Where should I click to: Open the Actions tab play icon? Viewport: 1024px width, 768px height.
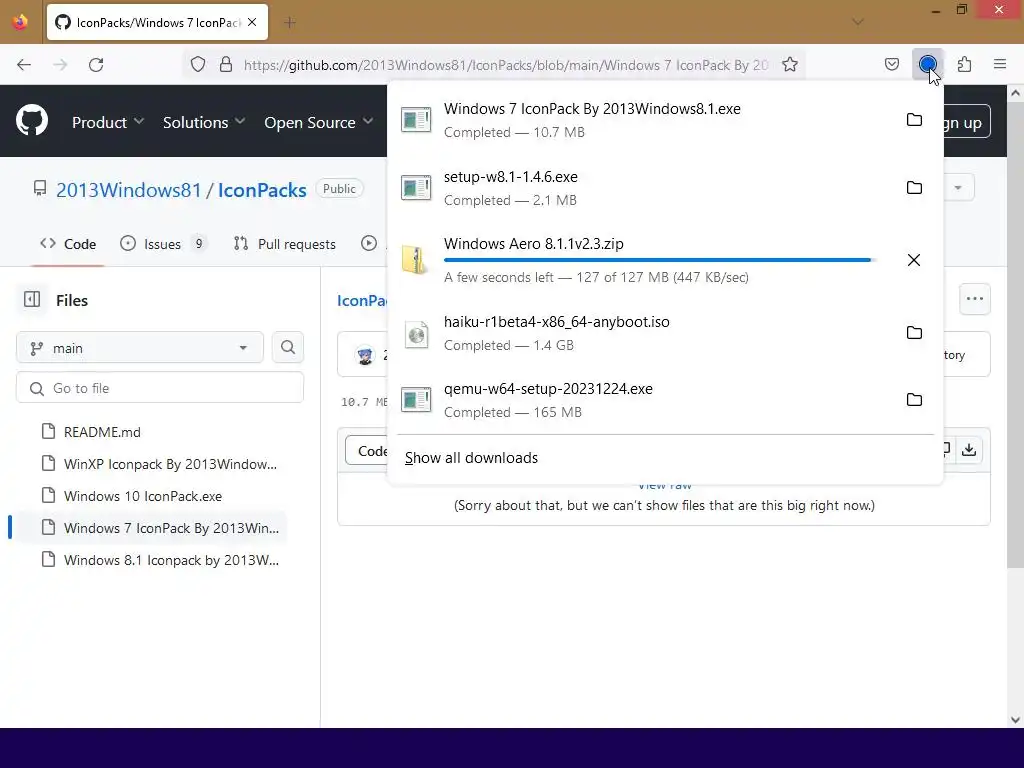pos(369,243)
